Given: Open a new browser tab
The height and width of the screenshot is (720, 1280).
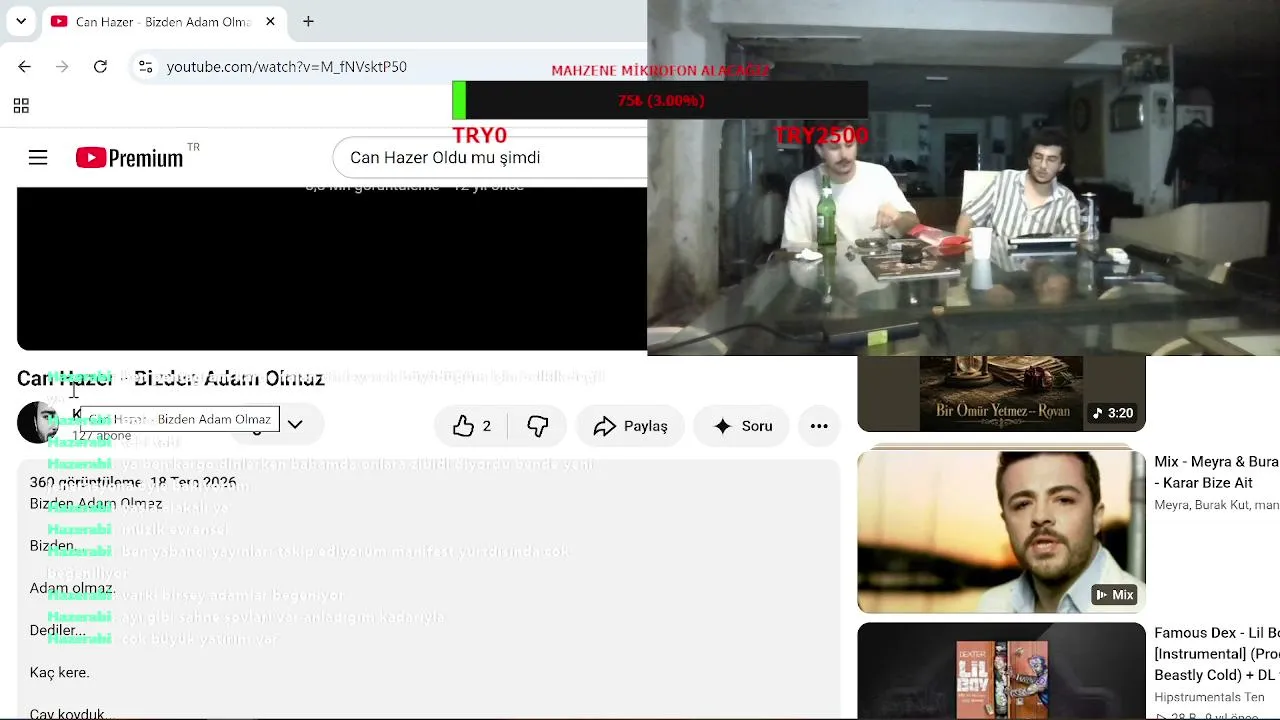Looking at the screenshot, I should 308,21.
